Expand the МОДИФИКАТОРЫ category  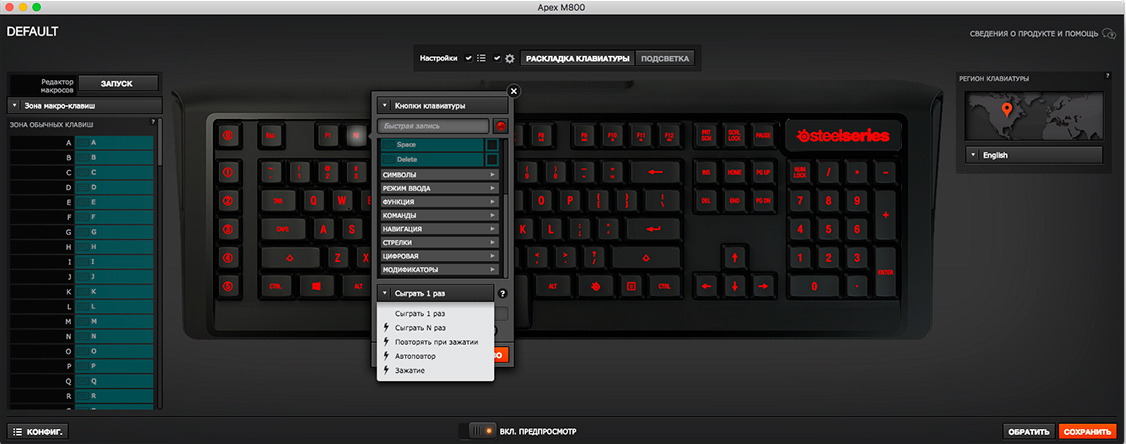(x=439, y=269)
